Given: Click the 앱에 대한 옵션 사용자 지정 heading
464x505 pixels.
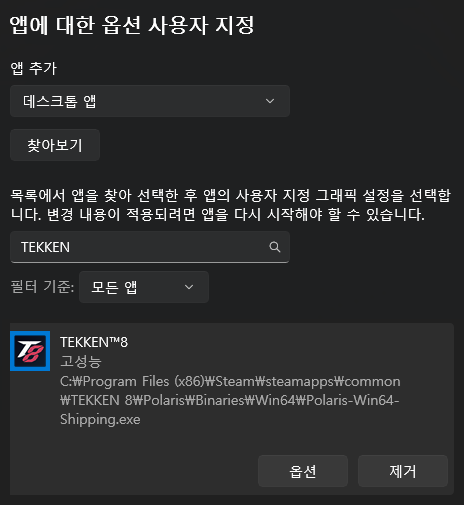Looking at the screenshot, I should click(132, 25).
